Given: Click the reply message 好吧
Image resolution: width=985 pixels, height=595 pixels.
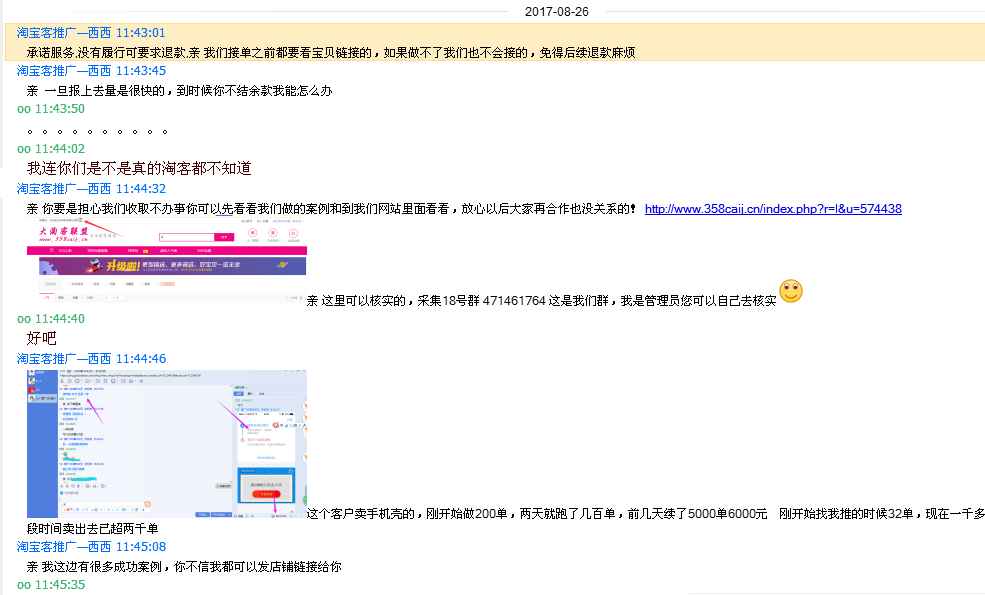Looking at the screenshot, I should [x=41, y=339].
